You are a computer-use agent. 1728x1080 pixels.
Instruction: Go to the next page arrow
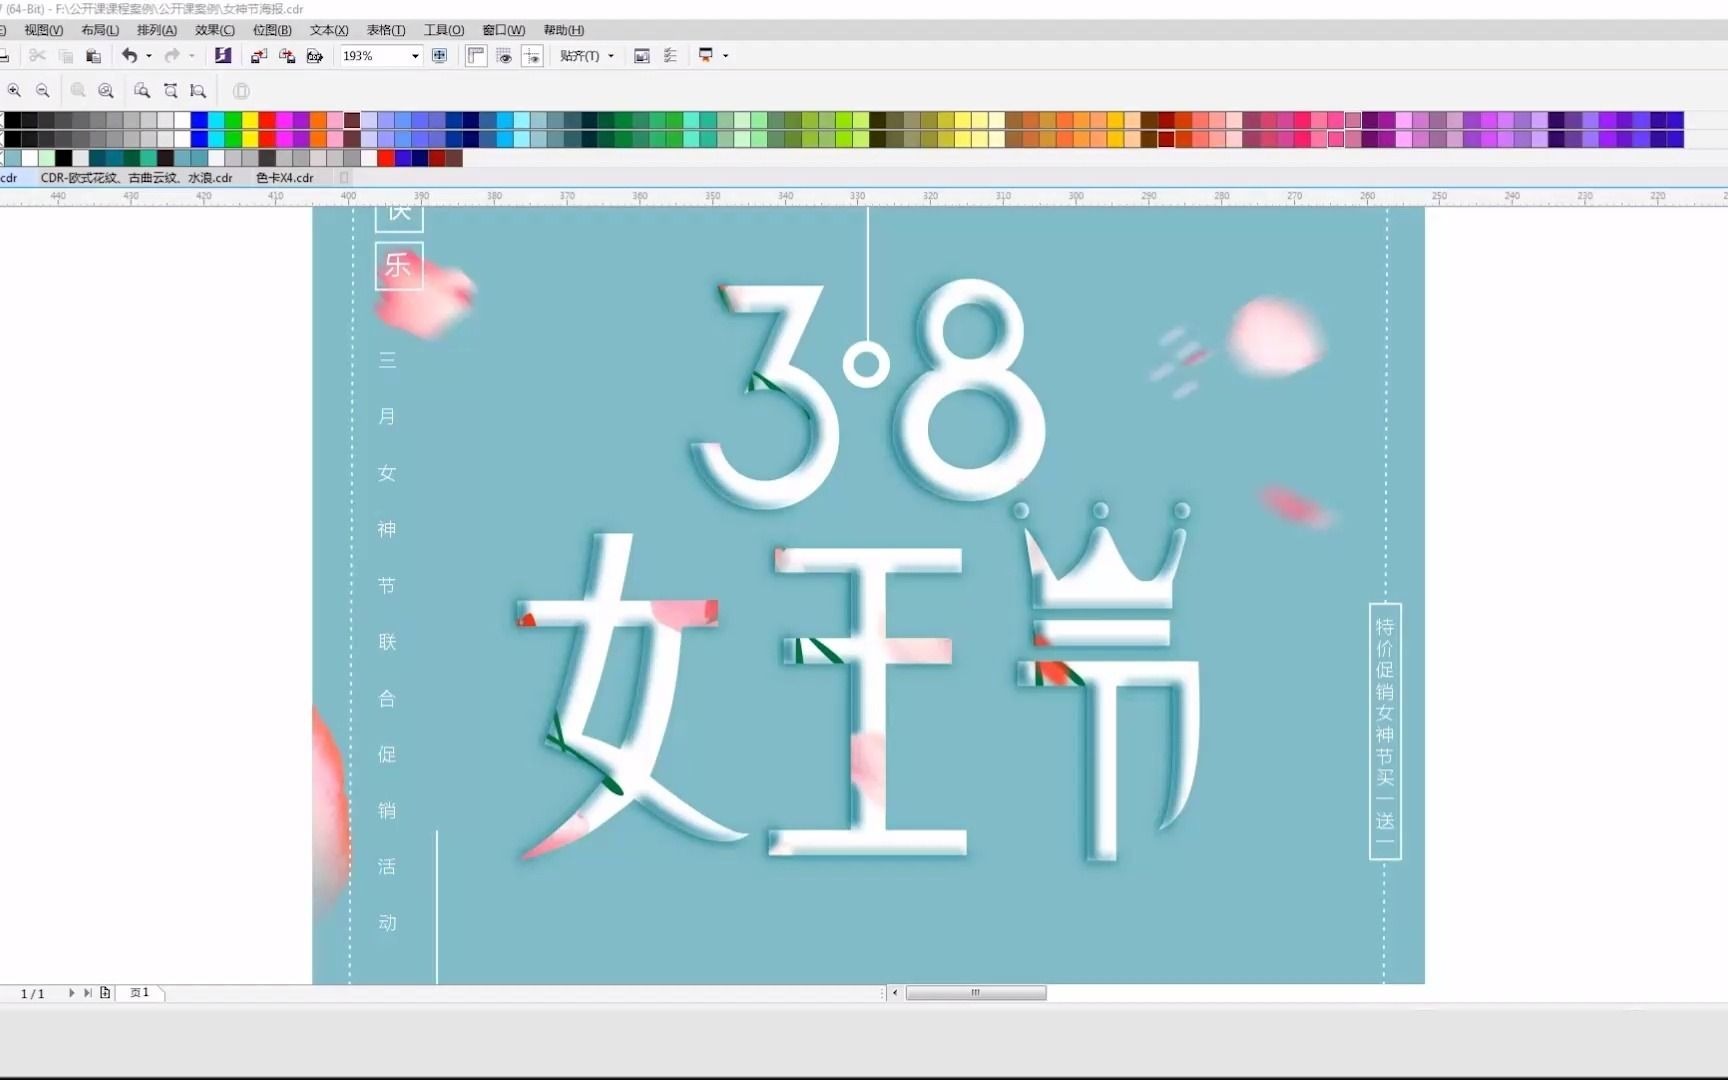point(71,993)
